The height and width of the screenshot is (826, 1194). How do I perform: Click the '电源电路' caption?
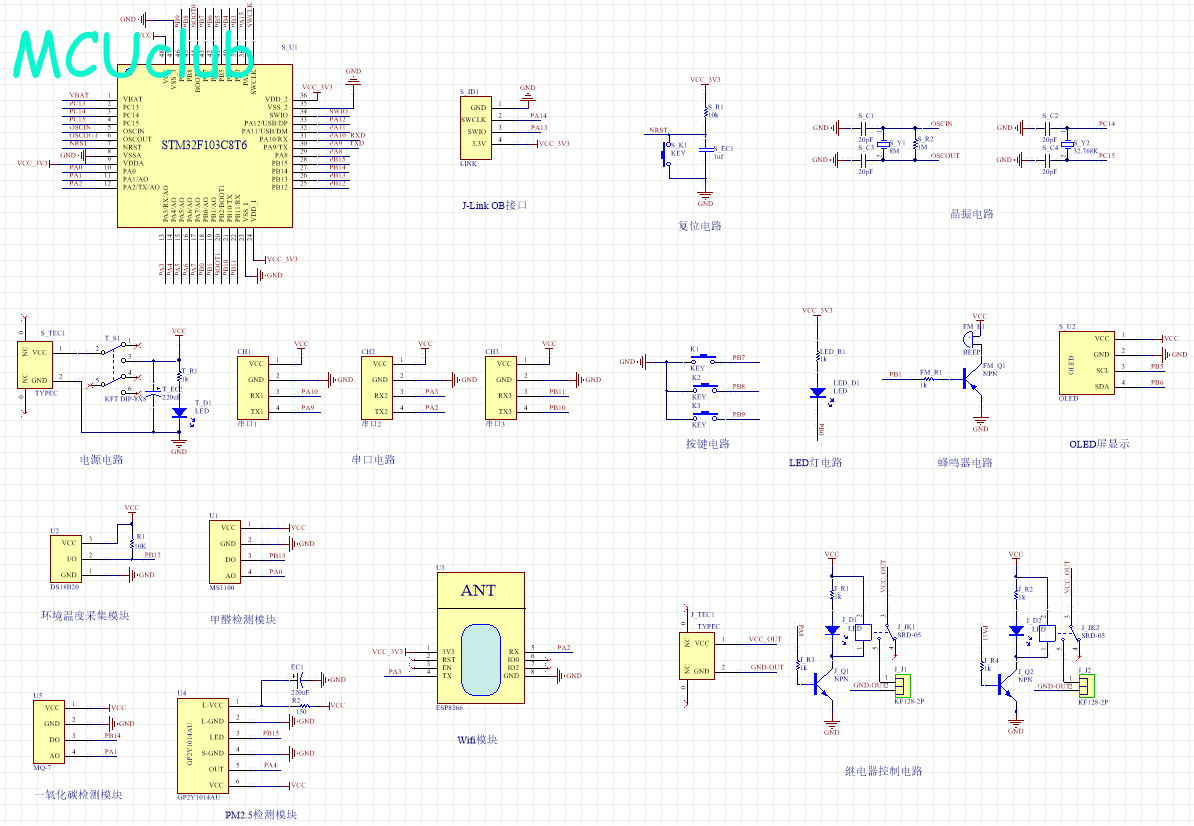coord(101,460)
